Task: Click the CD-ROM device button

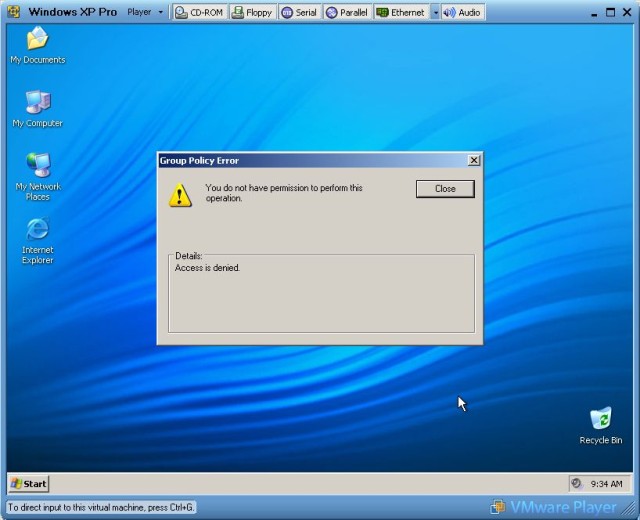Action: (x=199, y=13)
